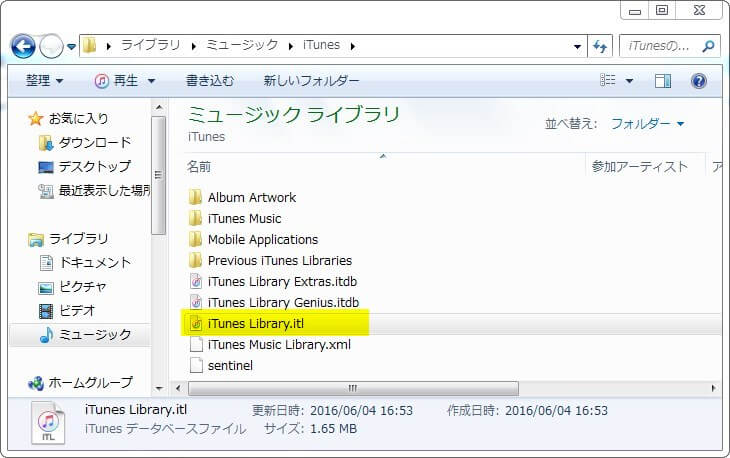Open help with the question mark icon
Viewport: 730px width, 458px height.
[699, 81]
